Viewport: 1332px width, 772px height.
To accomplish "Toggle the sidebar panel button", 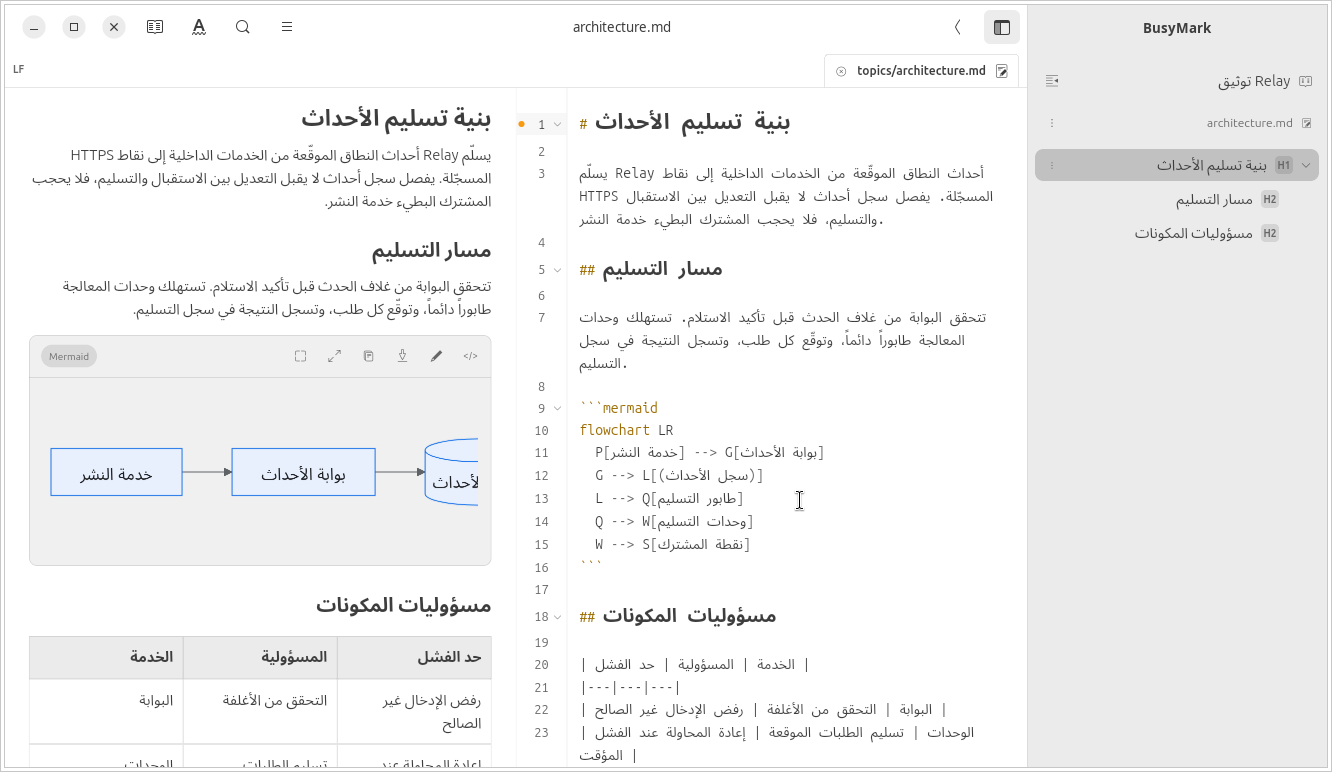I will point(1002,27).
